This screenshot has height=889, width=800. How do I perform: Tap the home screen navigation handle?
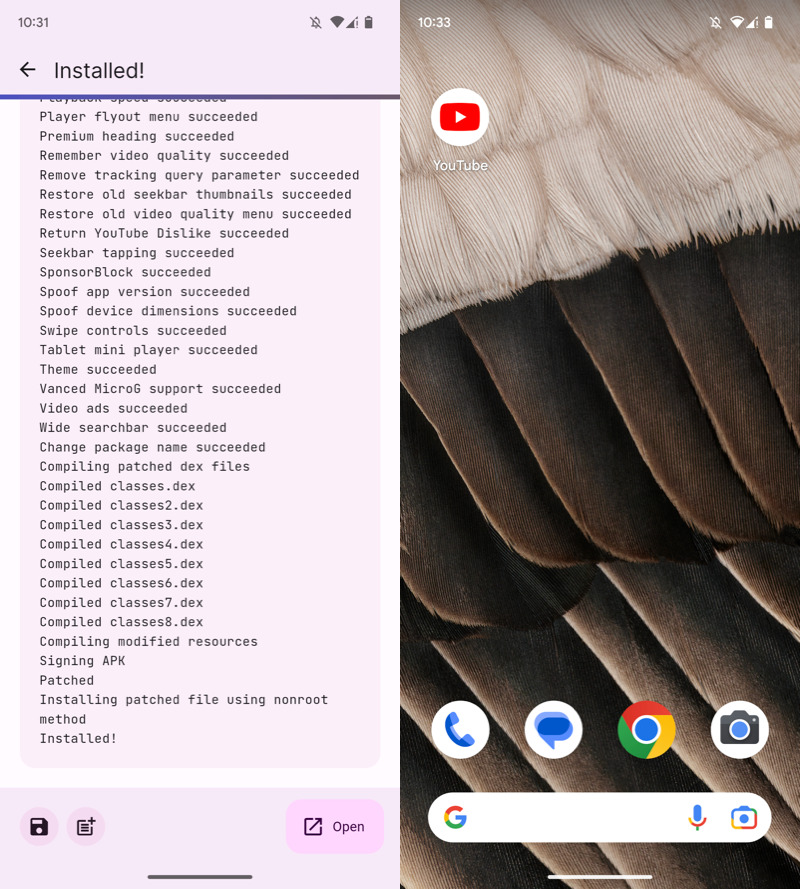pos(600,877)
